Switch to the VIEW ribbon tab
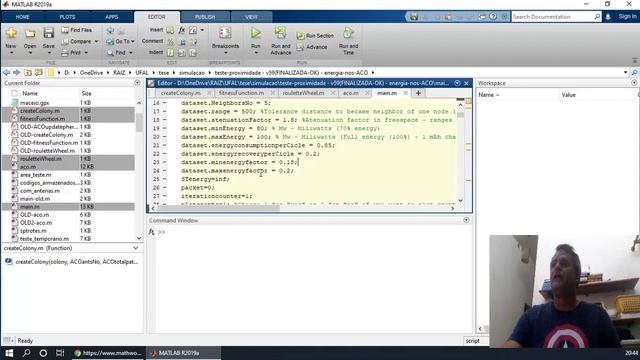 (251, 17)
